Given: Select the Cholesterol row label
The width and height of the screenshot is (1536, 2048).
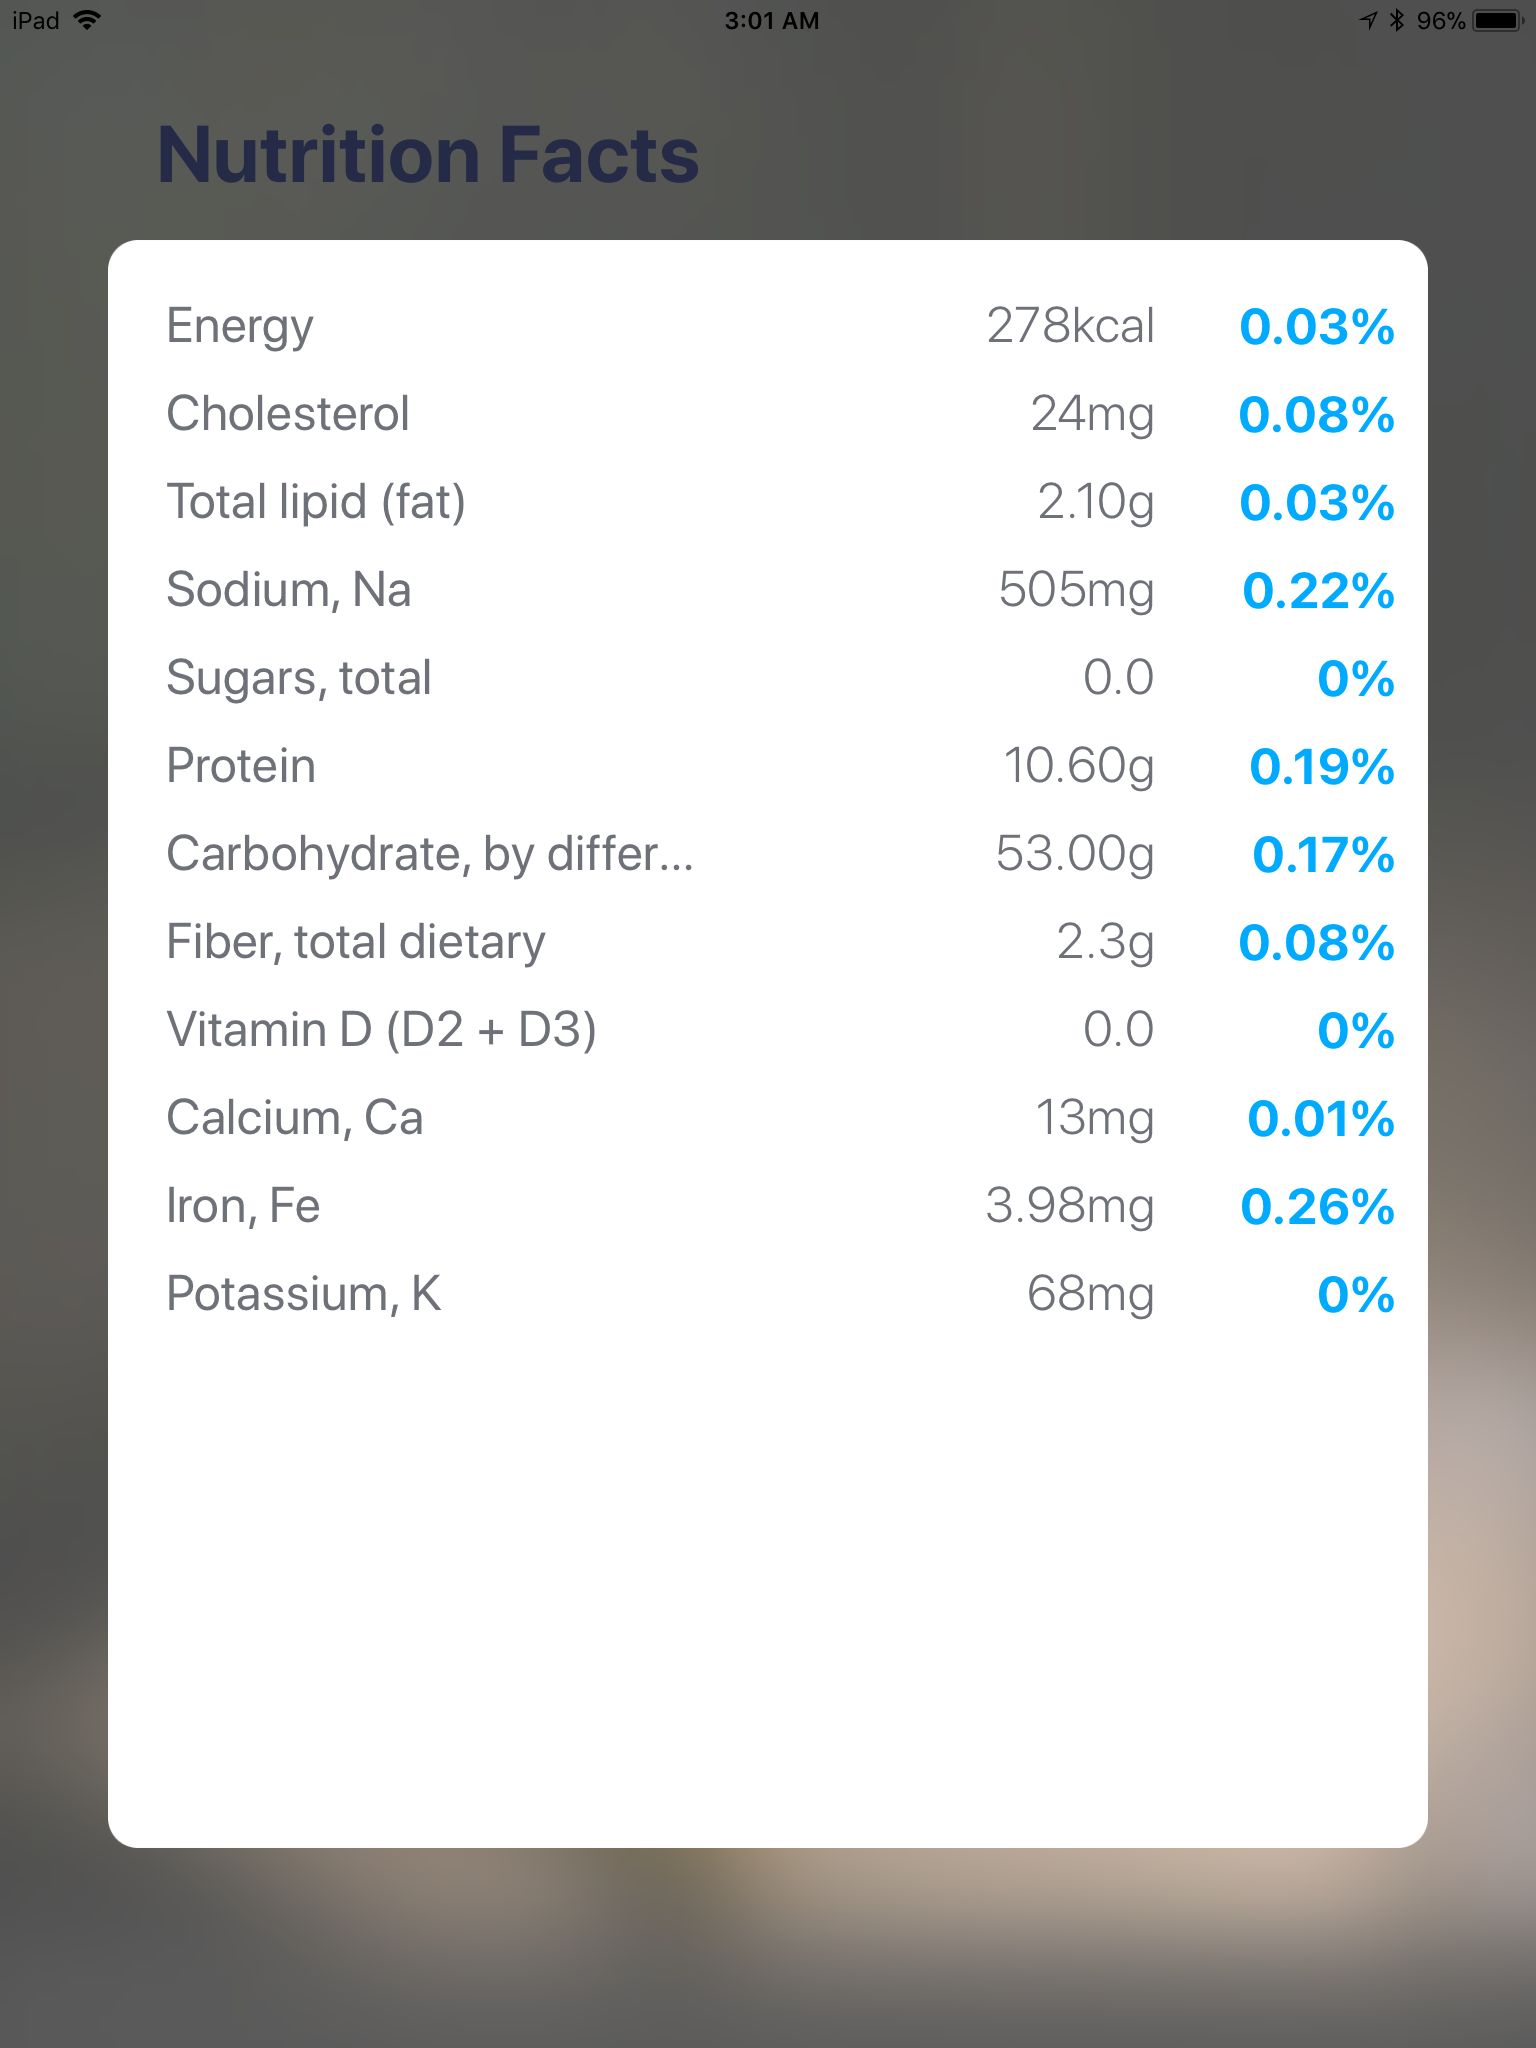Looking at the screenshot, I should click(x=288, y=414).
